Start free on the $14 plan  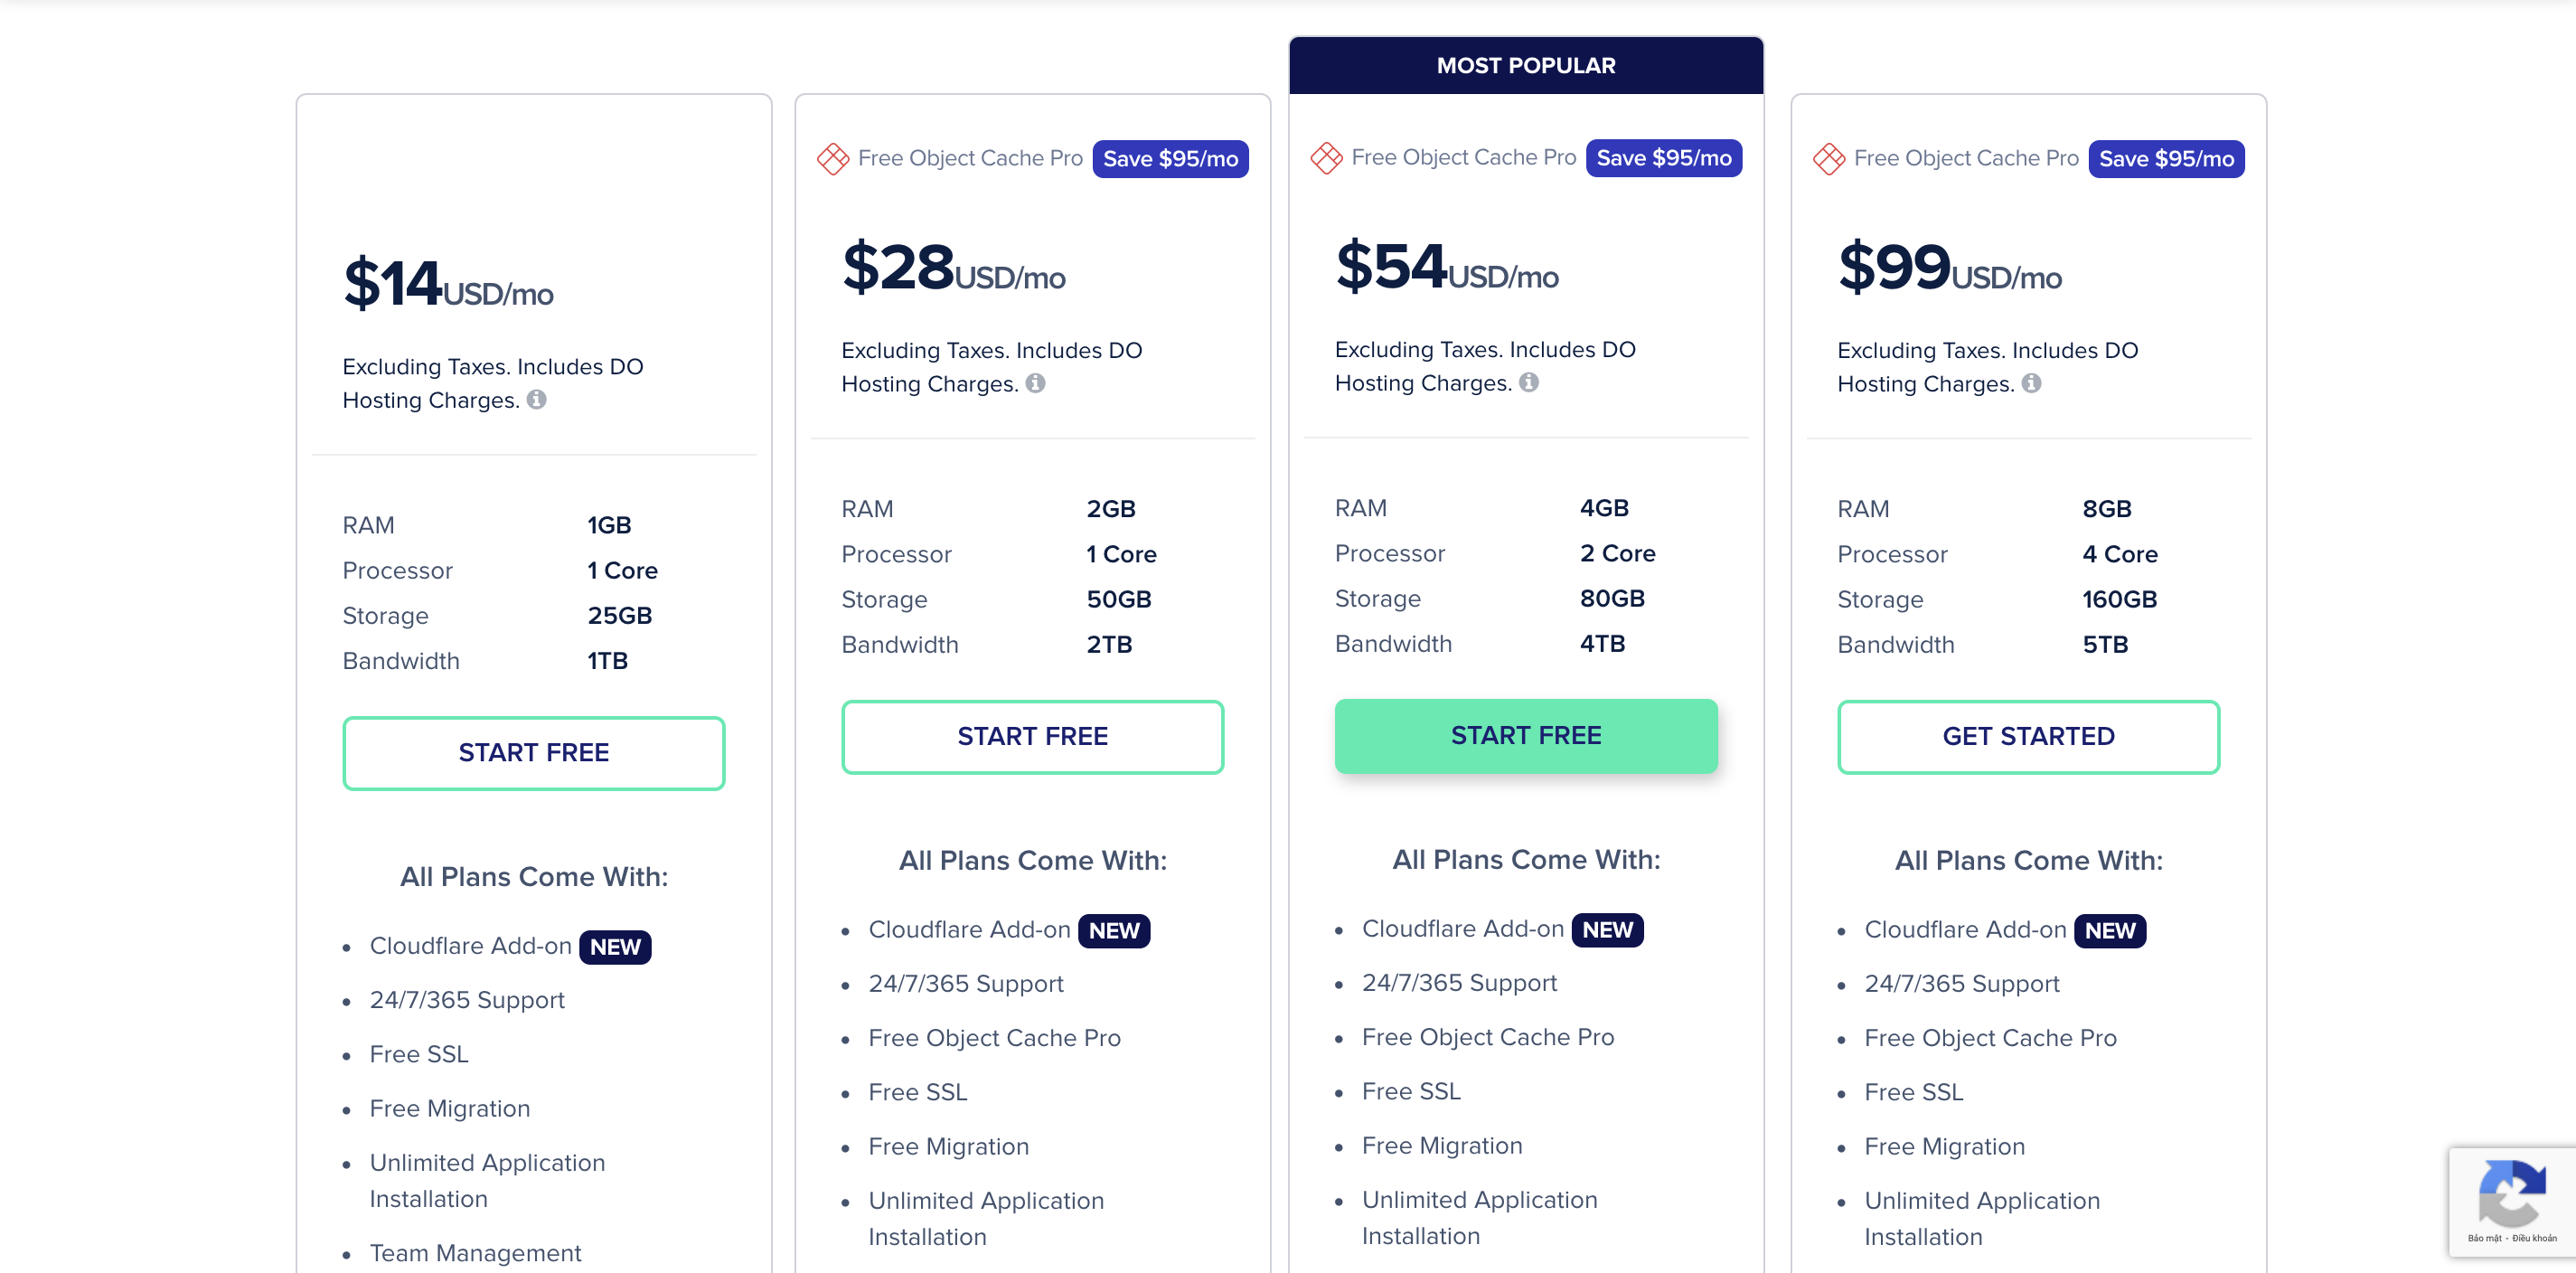pos(534,752)
